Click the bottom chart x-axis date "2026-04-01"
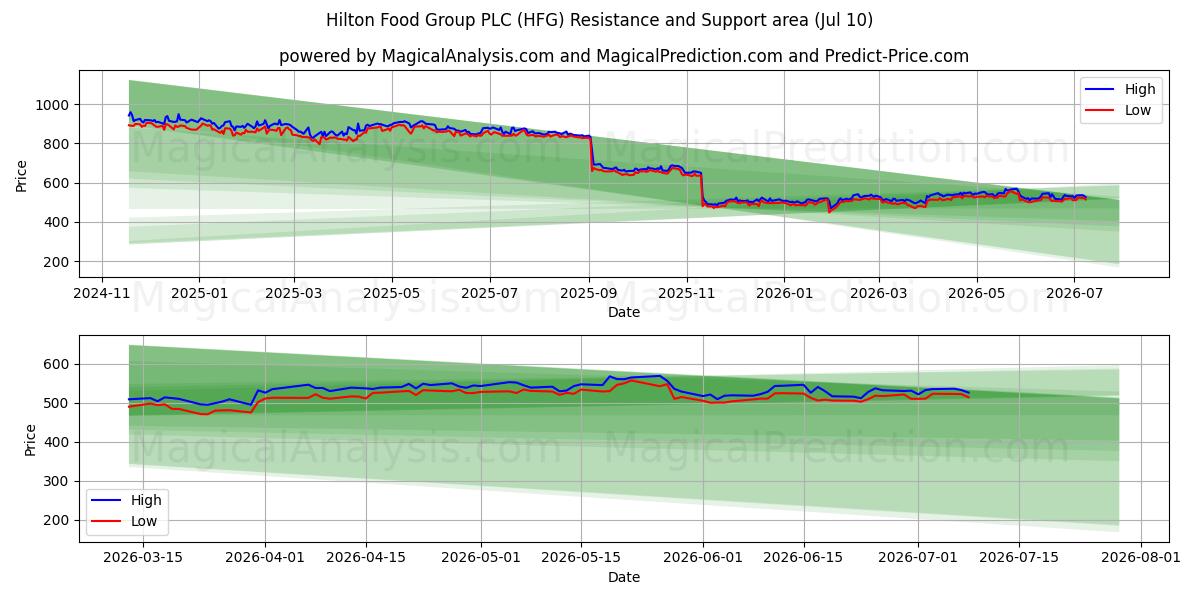1200x600 pixels. [x=265, y=559]
